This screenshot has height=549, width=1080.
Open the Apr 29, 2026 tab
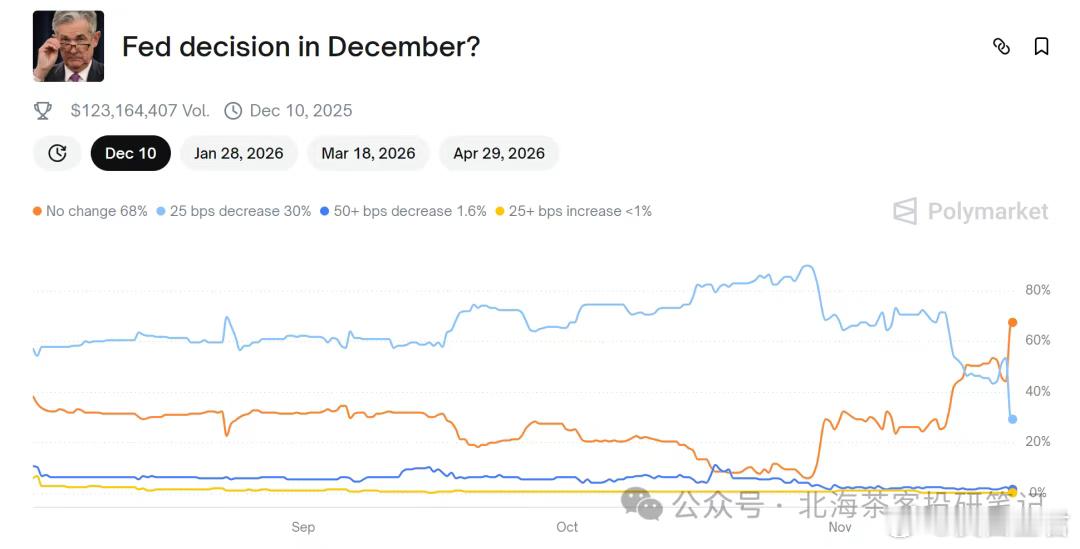[x=499, y=153]
